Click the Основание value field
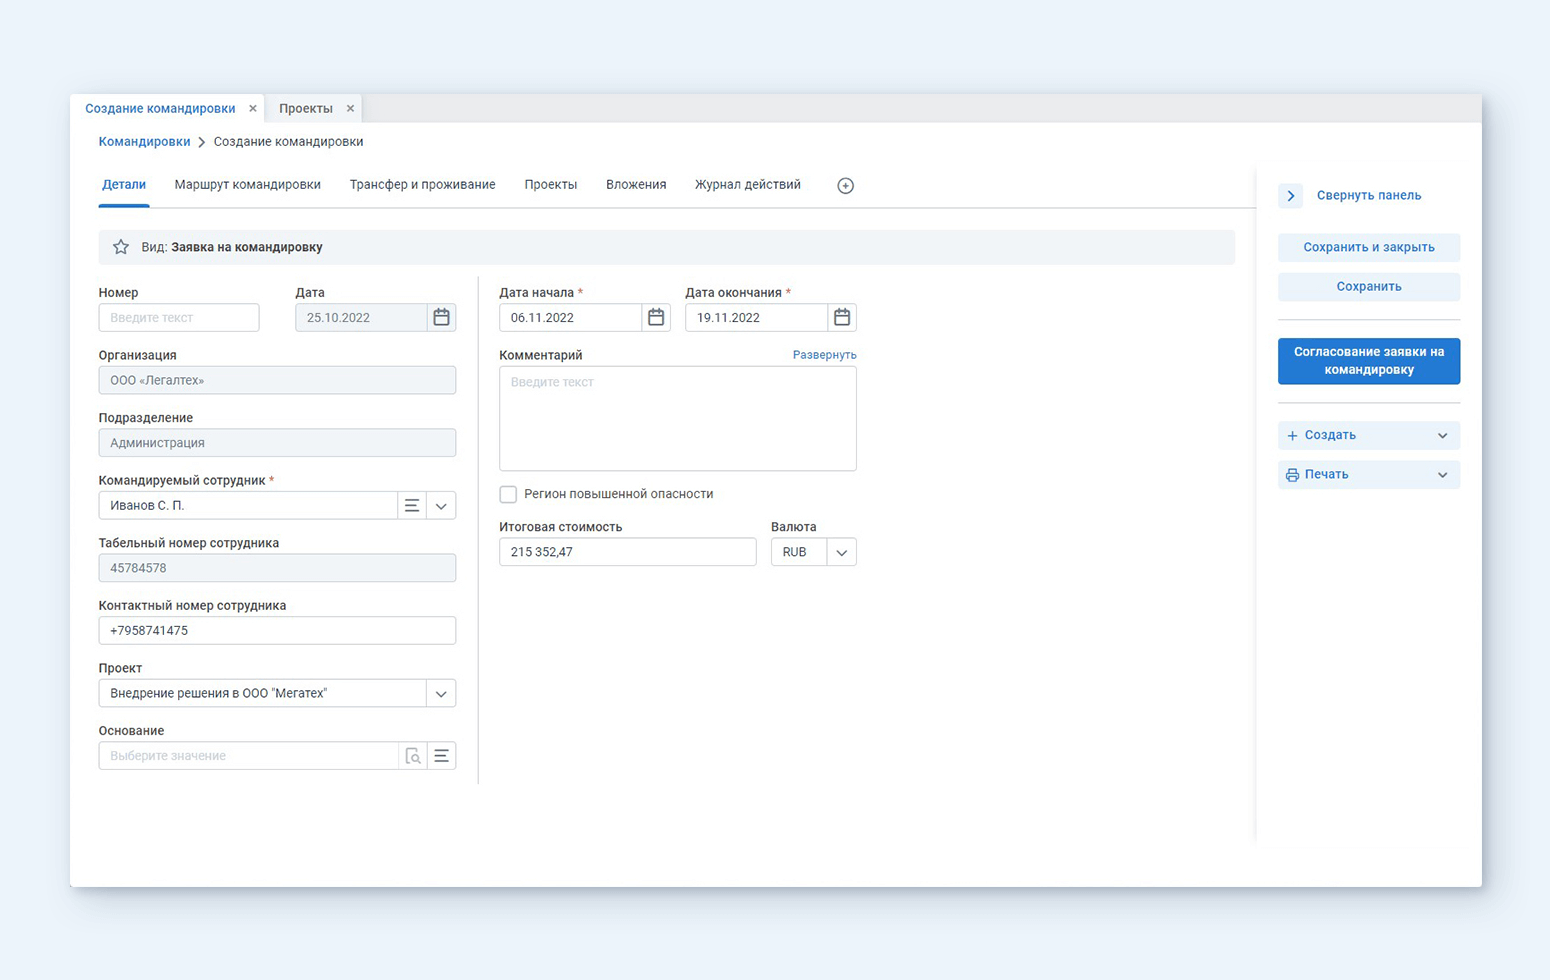The height and width of the screenshot is (980, 1550). (249, 756)
